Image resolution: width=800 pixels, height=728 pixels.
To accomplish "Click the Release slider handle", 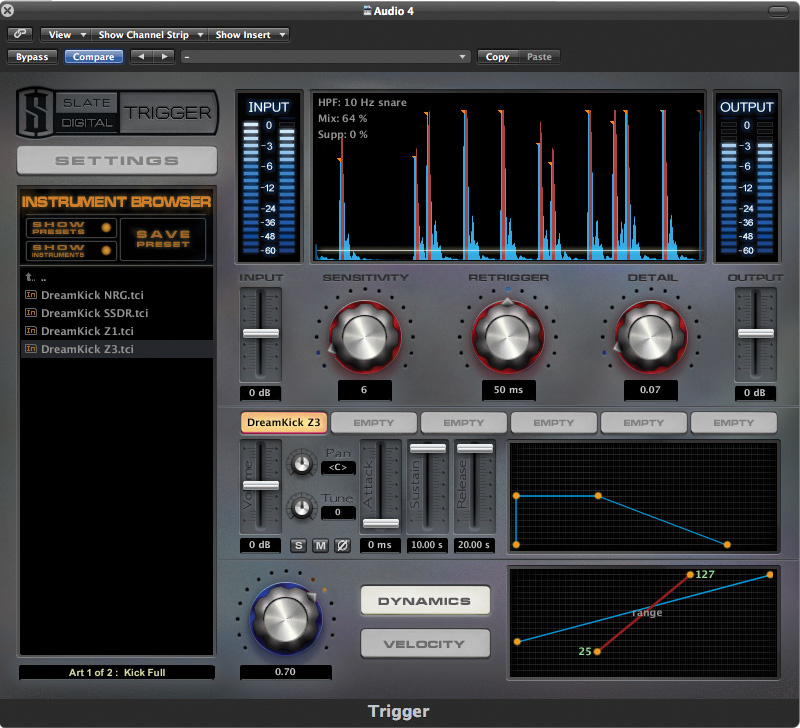I will click(x=474, y=448).
